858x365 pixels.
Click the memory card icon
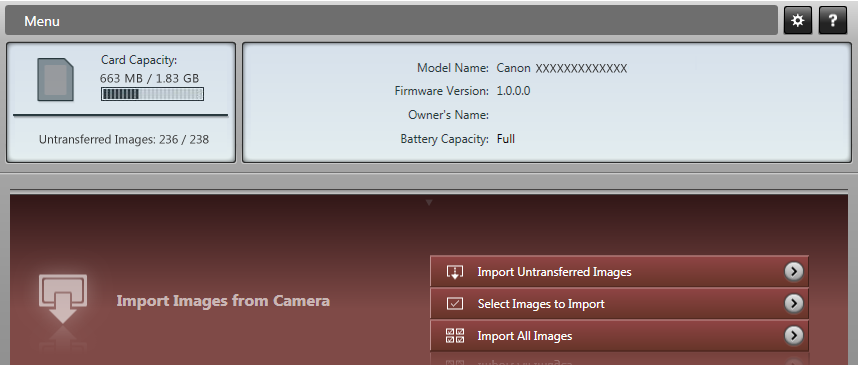click(55, 79)
